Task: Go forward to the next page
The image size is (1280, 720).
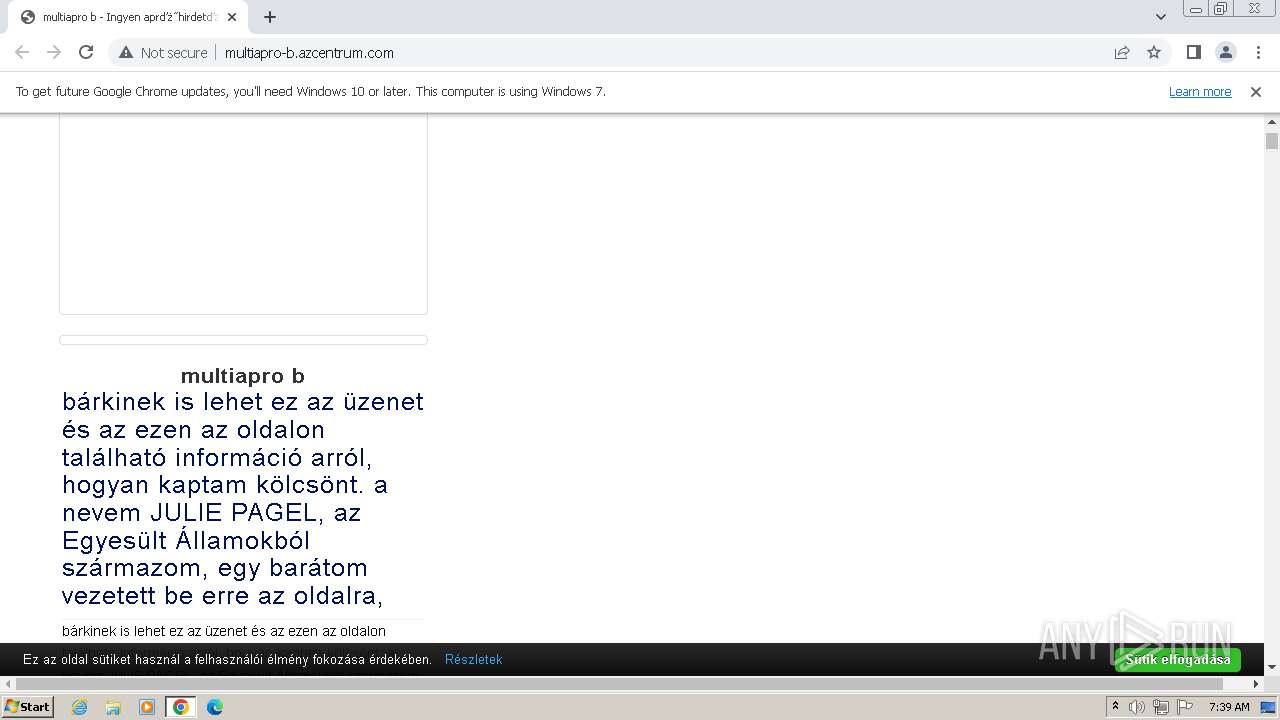Action: [54, 53]
